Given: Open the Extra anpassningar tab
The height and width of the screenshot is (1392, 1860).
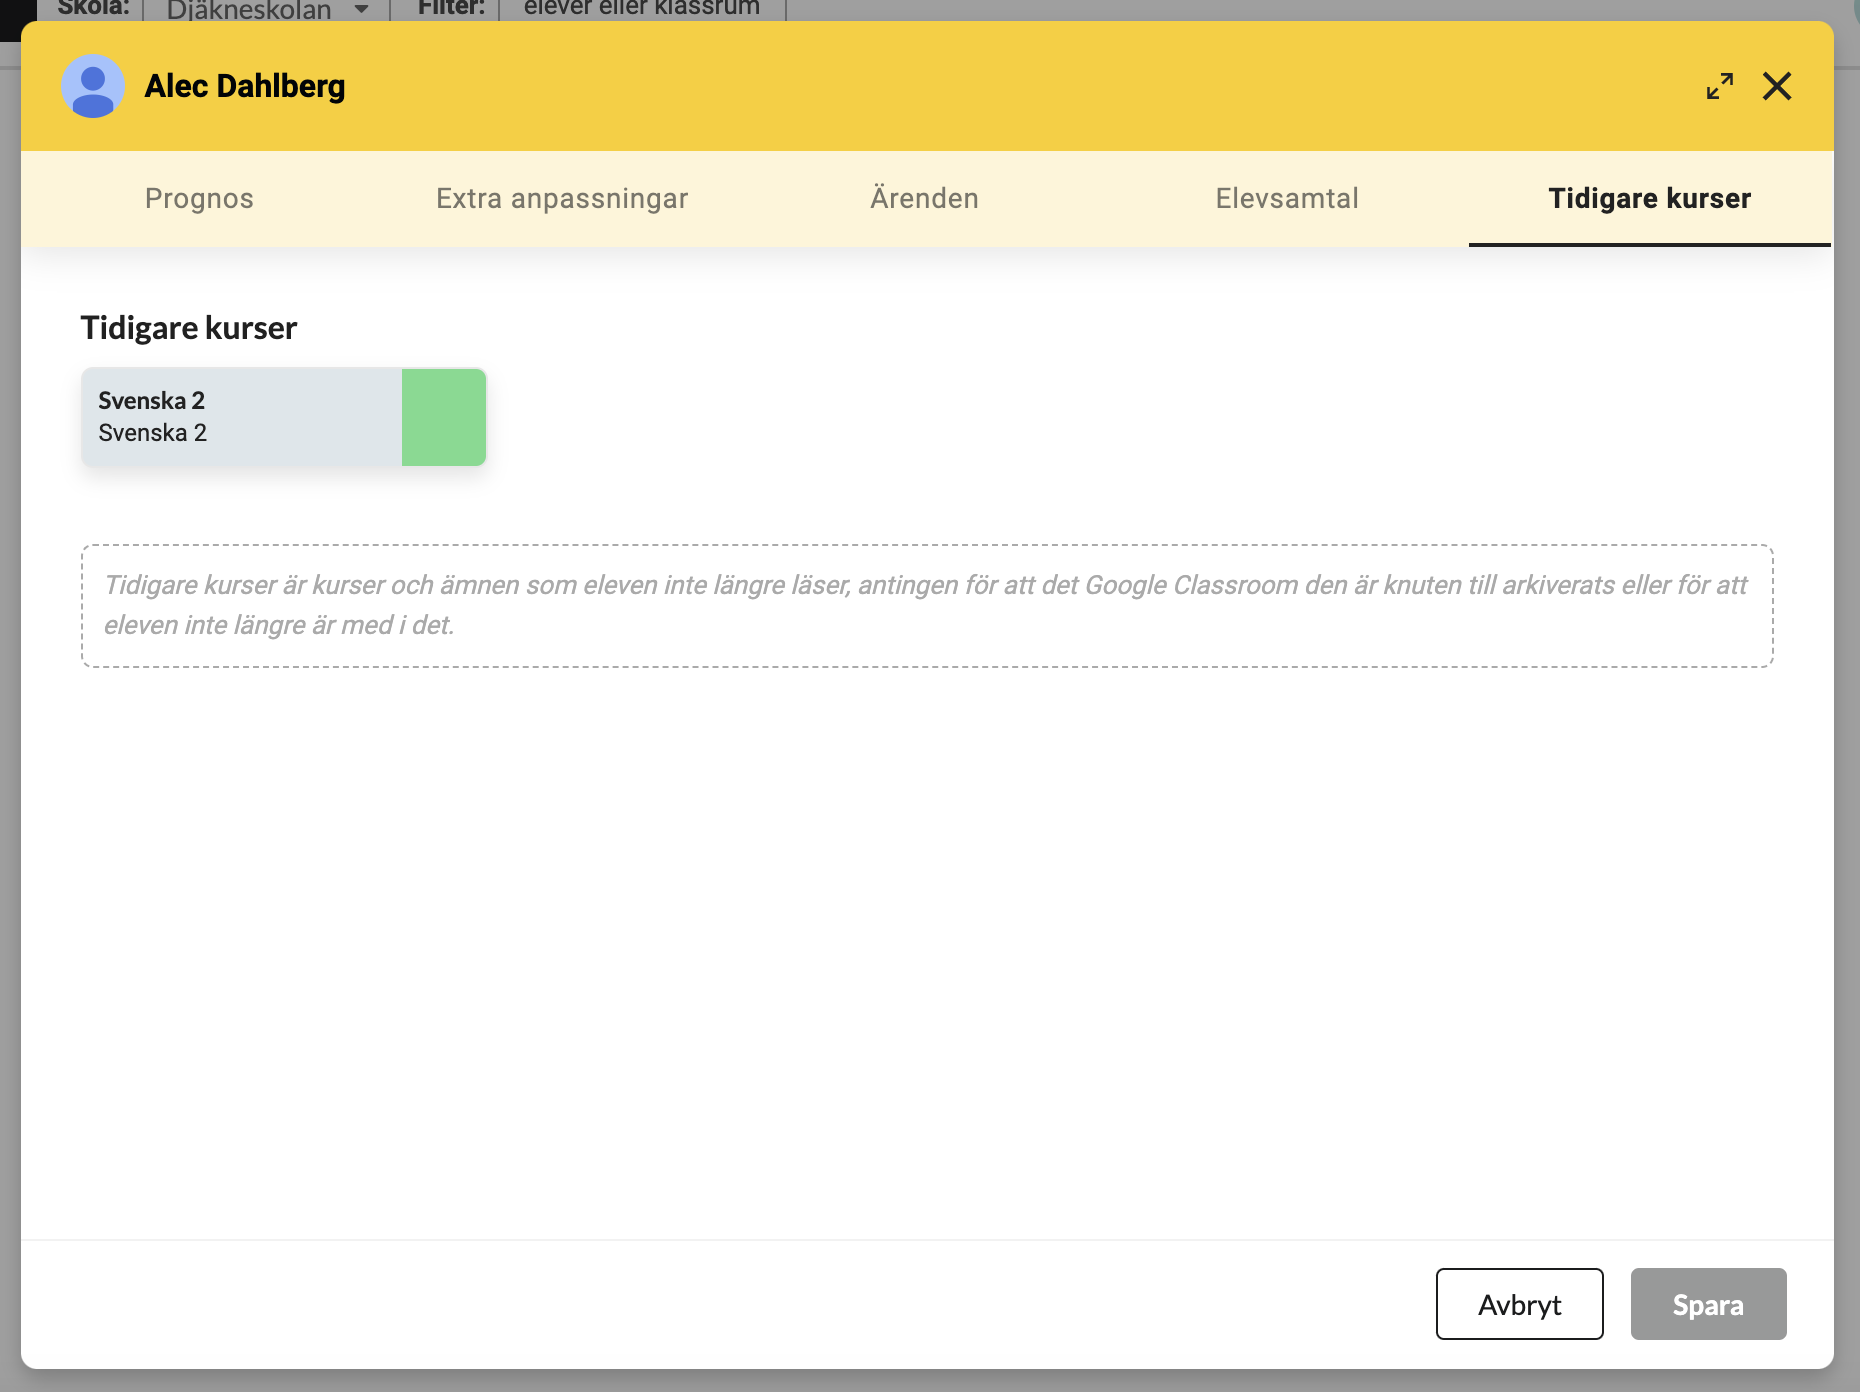Looking at the screenshot, I should click(562, 198).
